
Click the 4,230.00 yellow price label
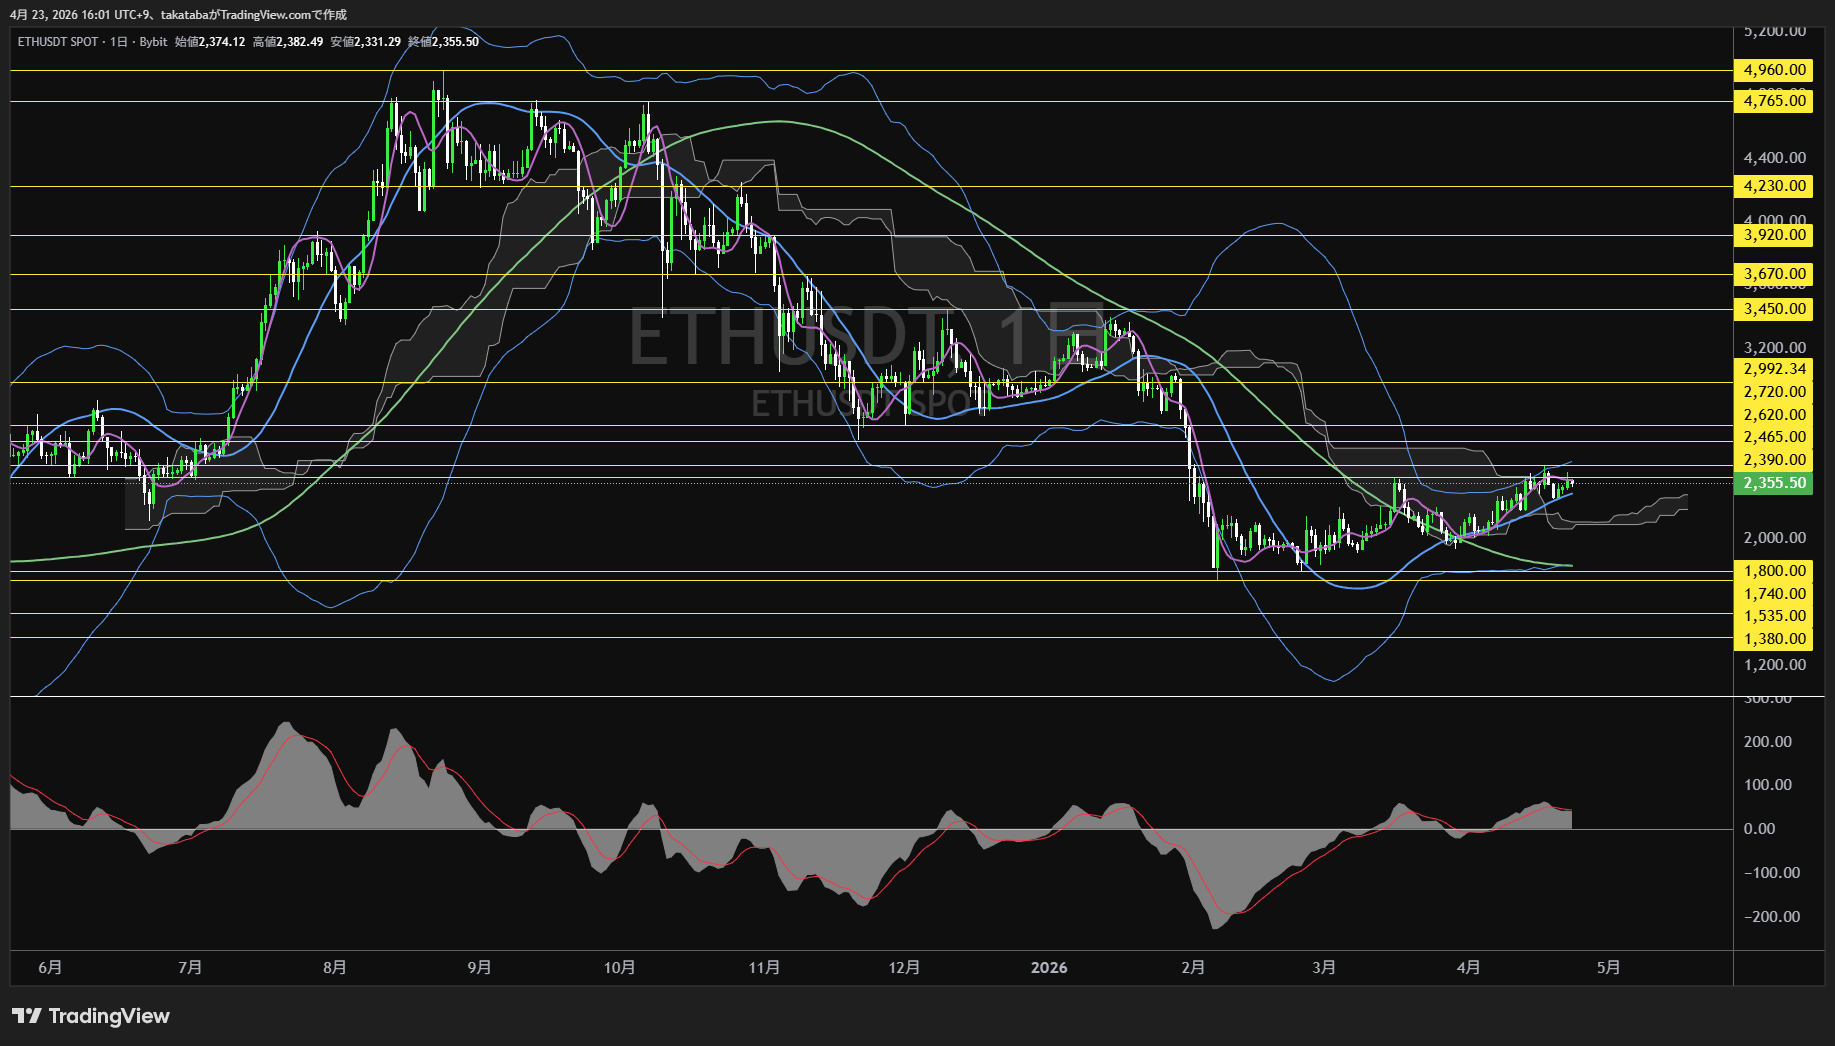[x=1774, y=186]
